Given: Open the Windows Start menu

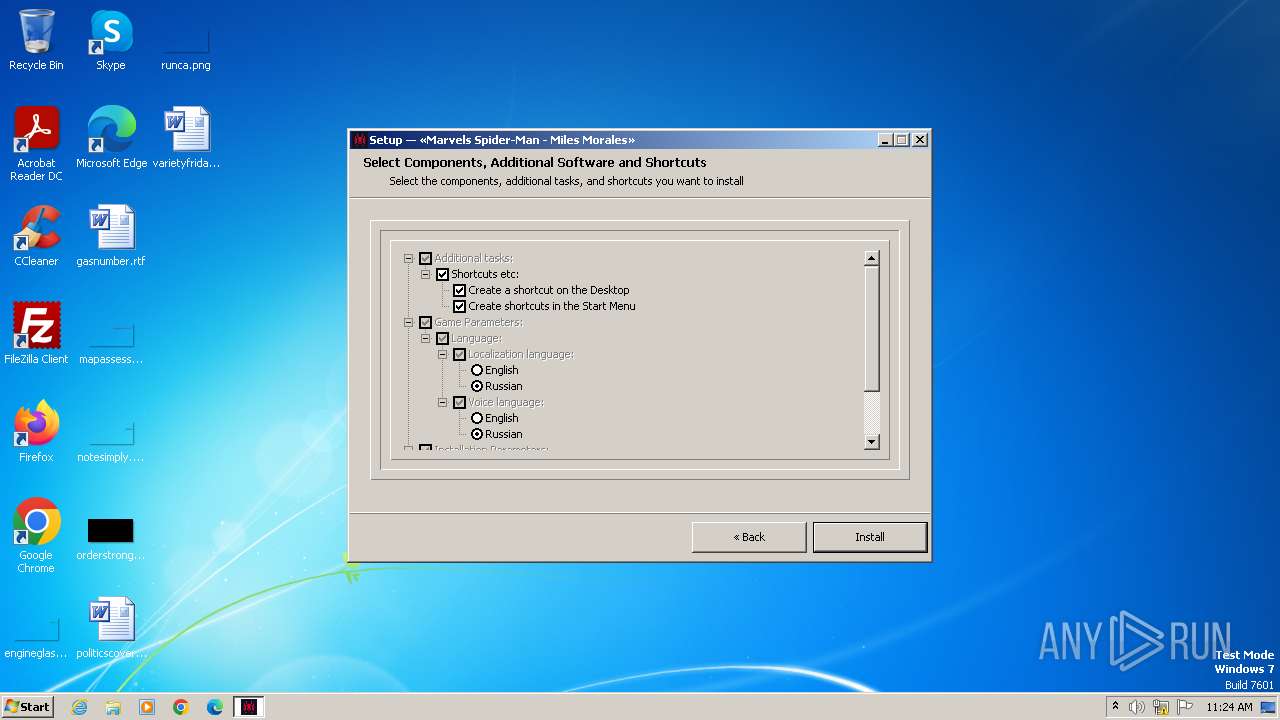Looking at the screenshot, I should click(x=28, y=707).
